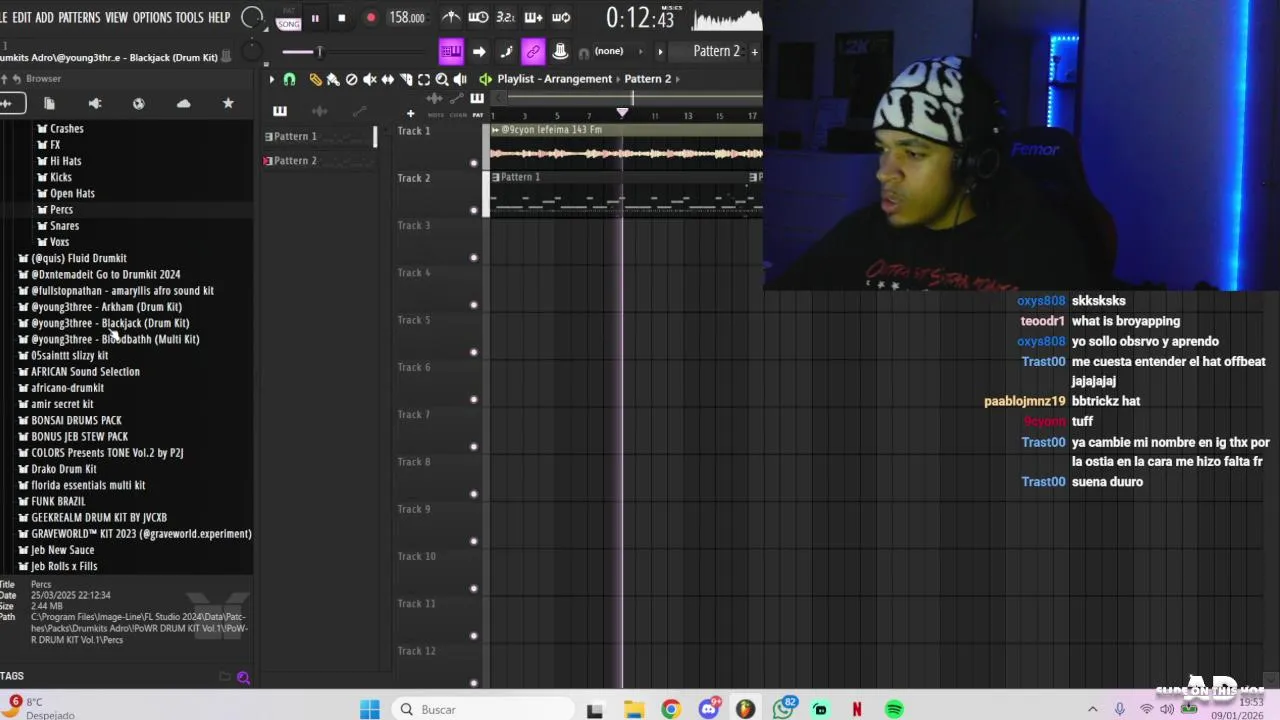Screen dimensions: 1280x720
Task: Open Spotify from the Windows taskbar
Action: tap(894, 709)
